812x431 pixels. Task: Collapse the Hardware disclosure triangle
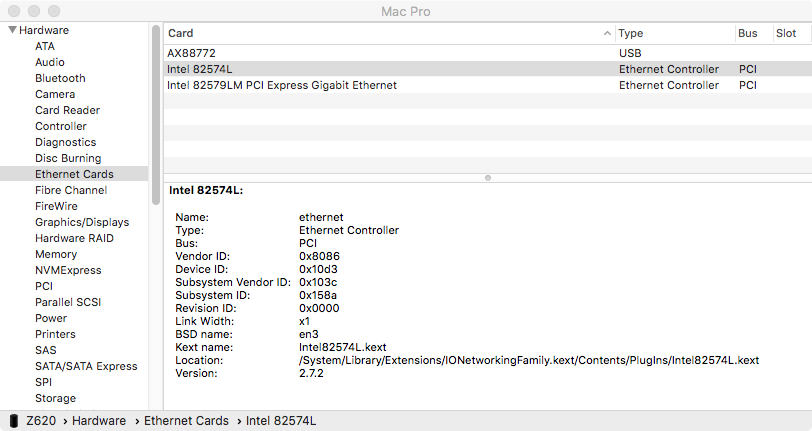click(x=12, y=30)
